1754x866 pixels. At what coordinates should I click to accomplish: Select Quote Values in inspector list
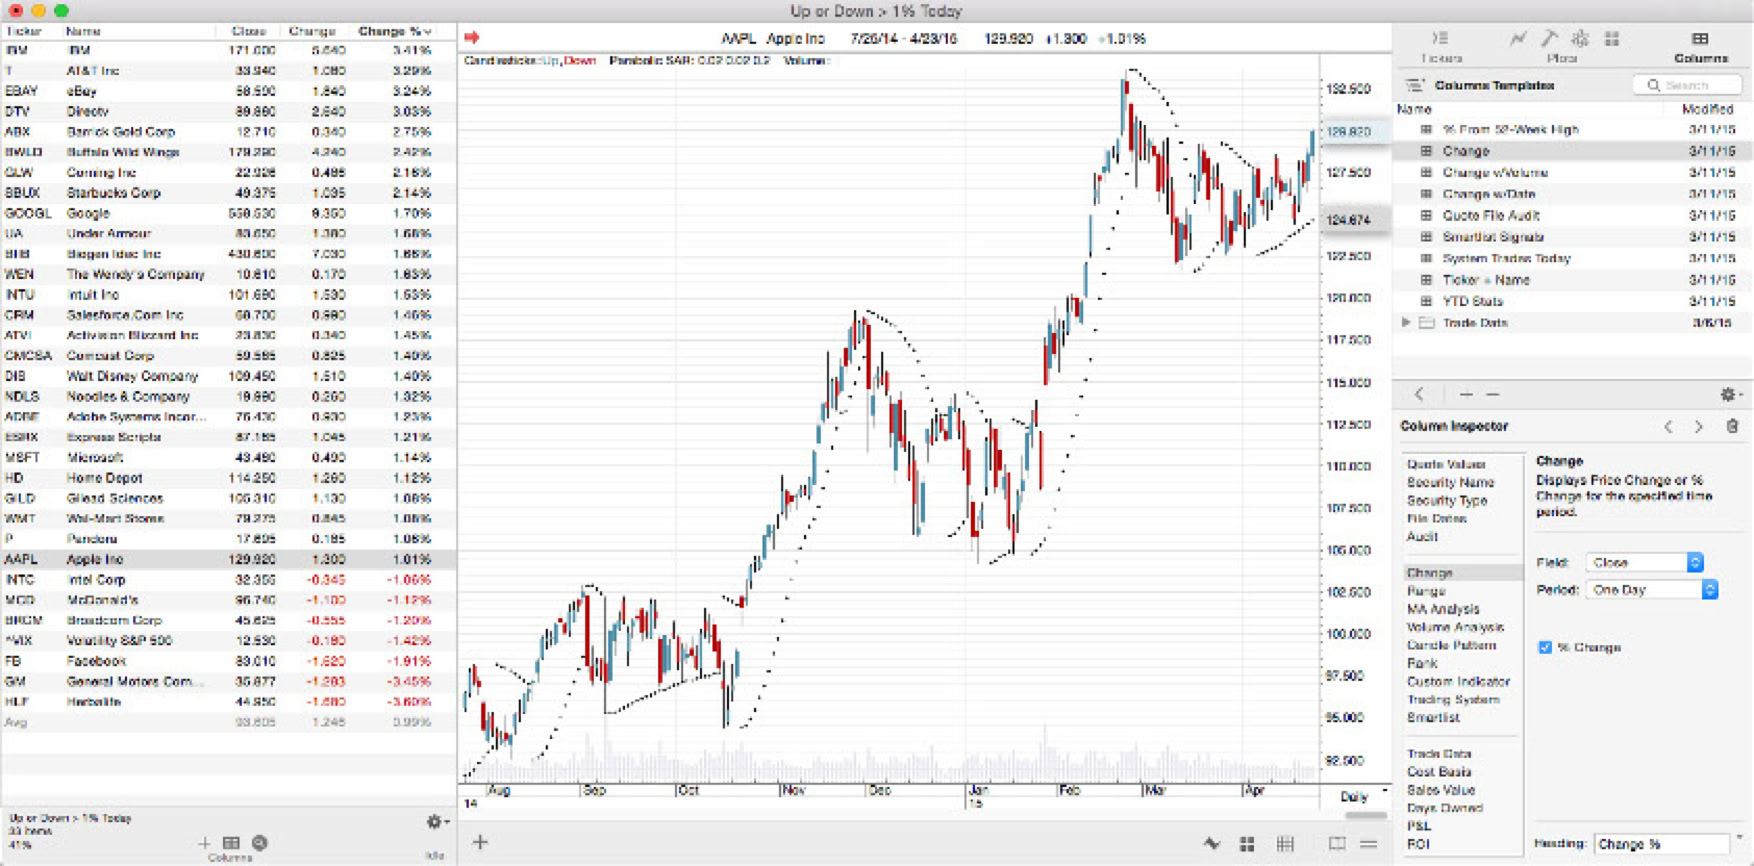click(1446, 464)
